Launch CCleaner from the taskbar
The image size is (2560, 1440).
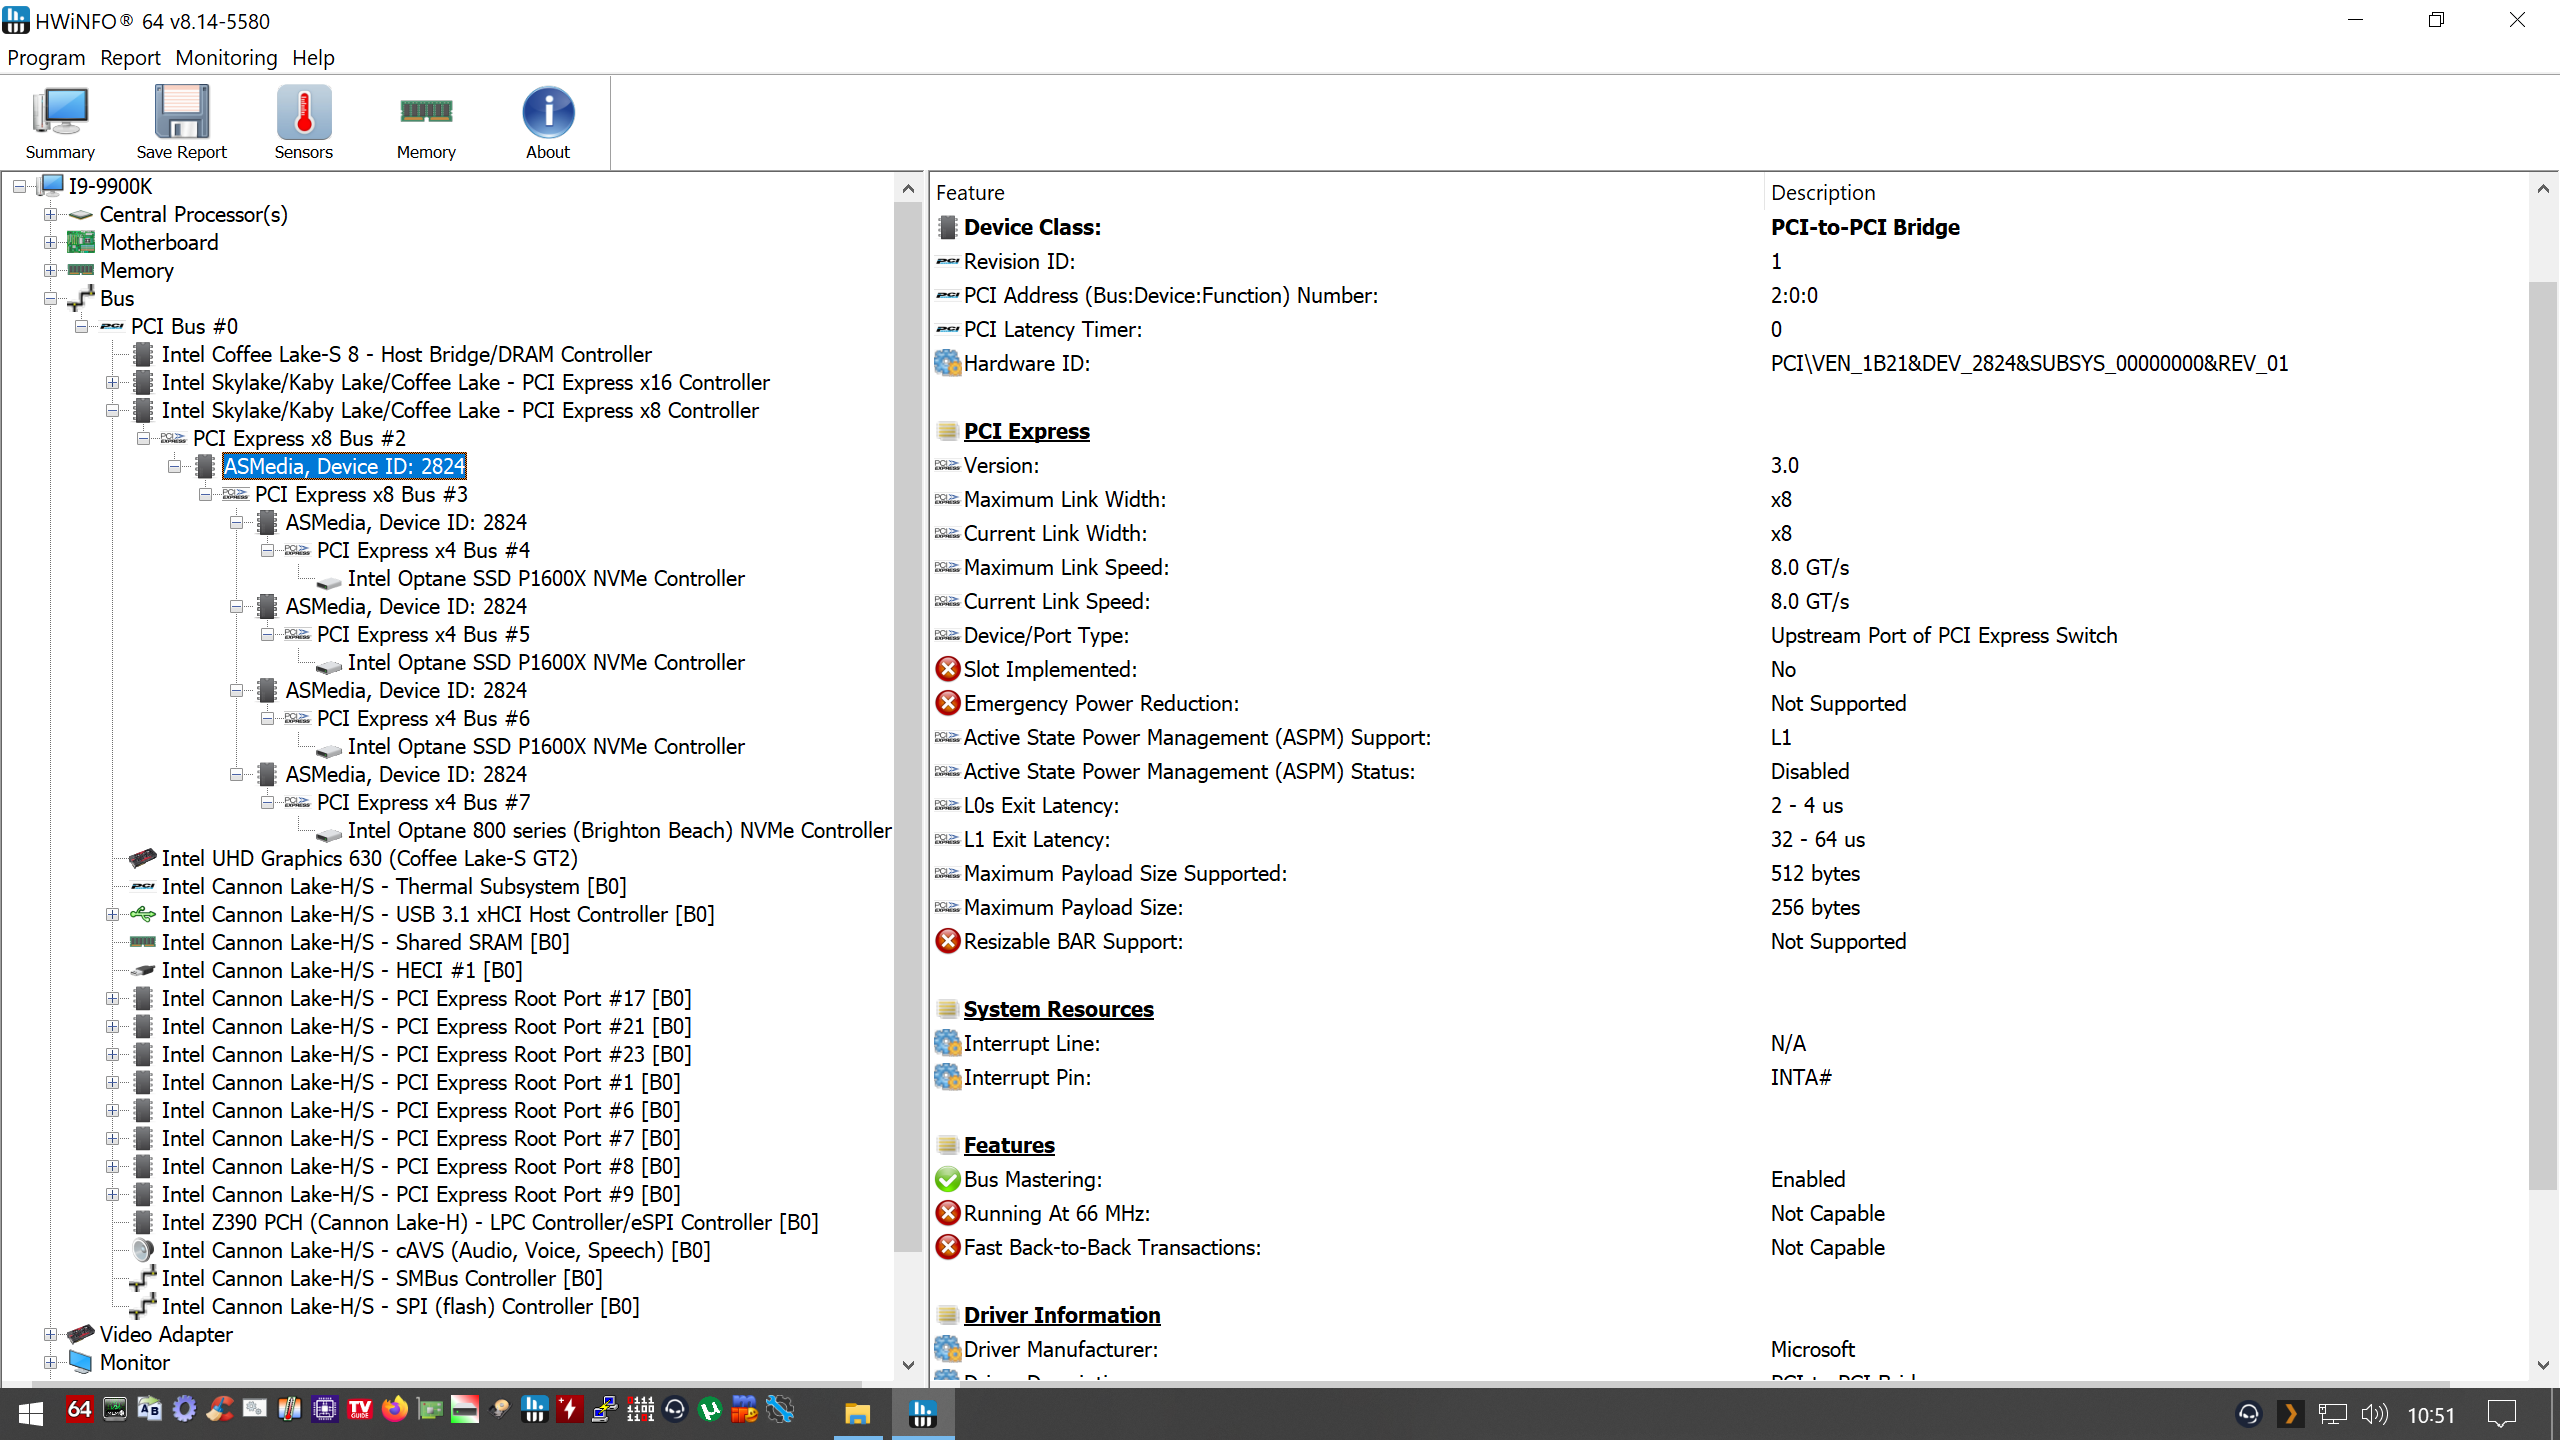(219, 1410)
